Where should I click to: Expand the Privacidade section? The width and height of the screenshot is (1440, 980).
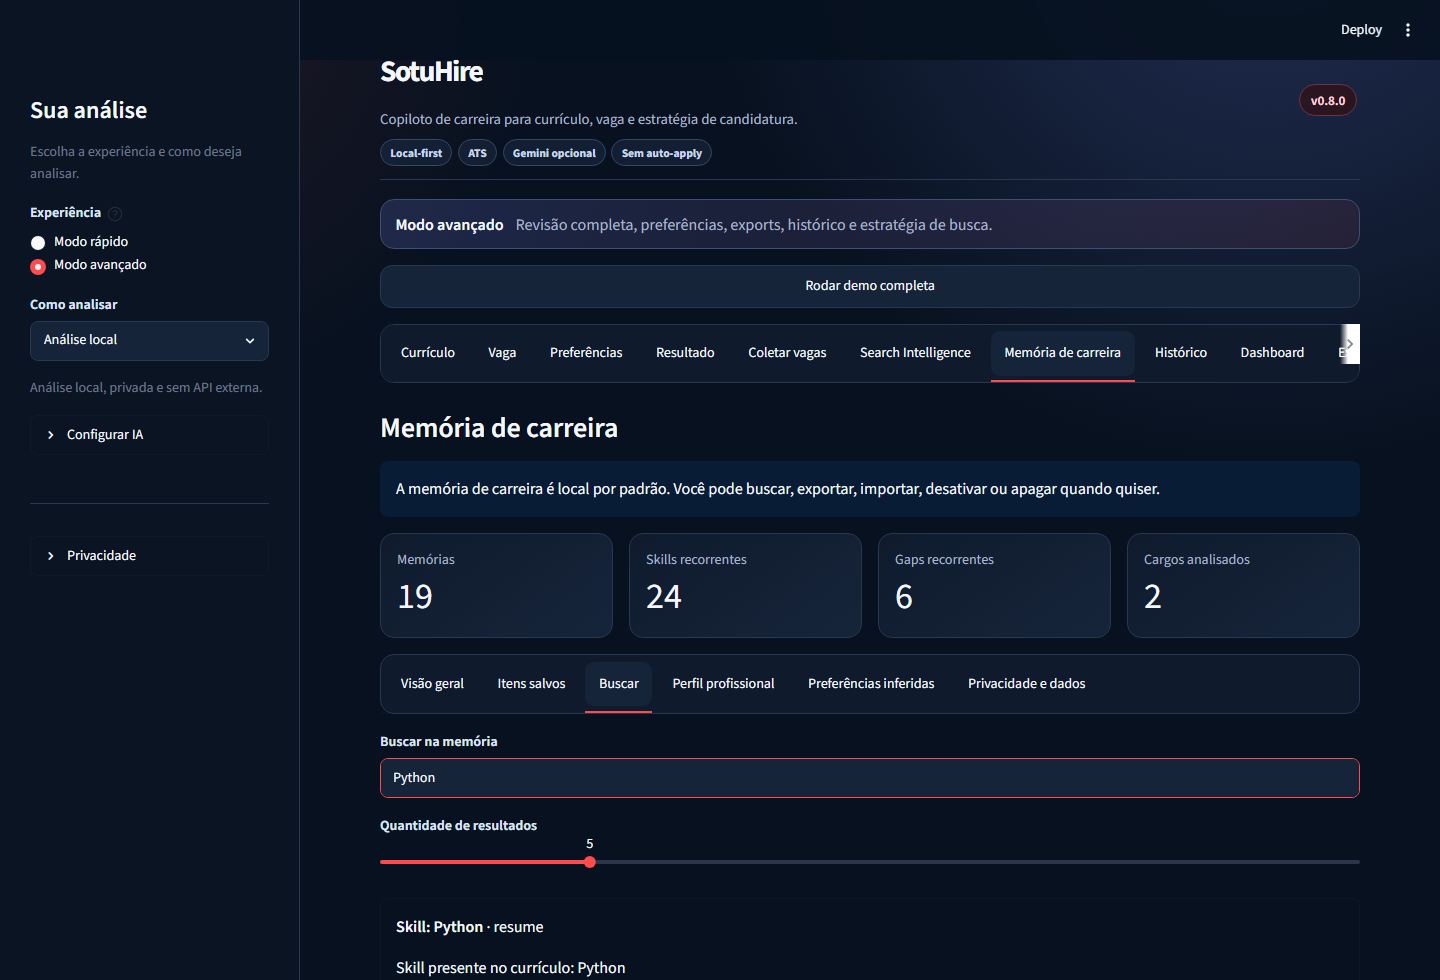coord(149,556)
